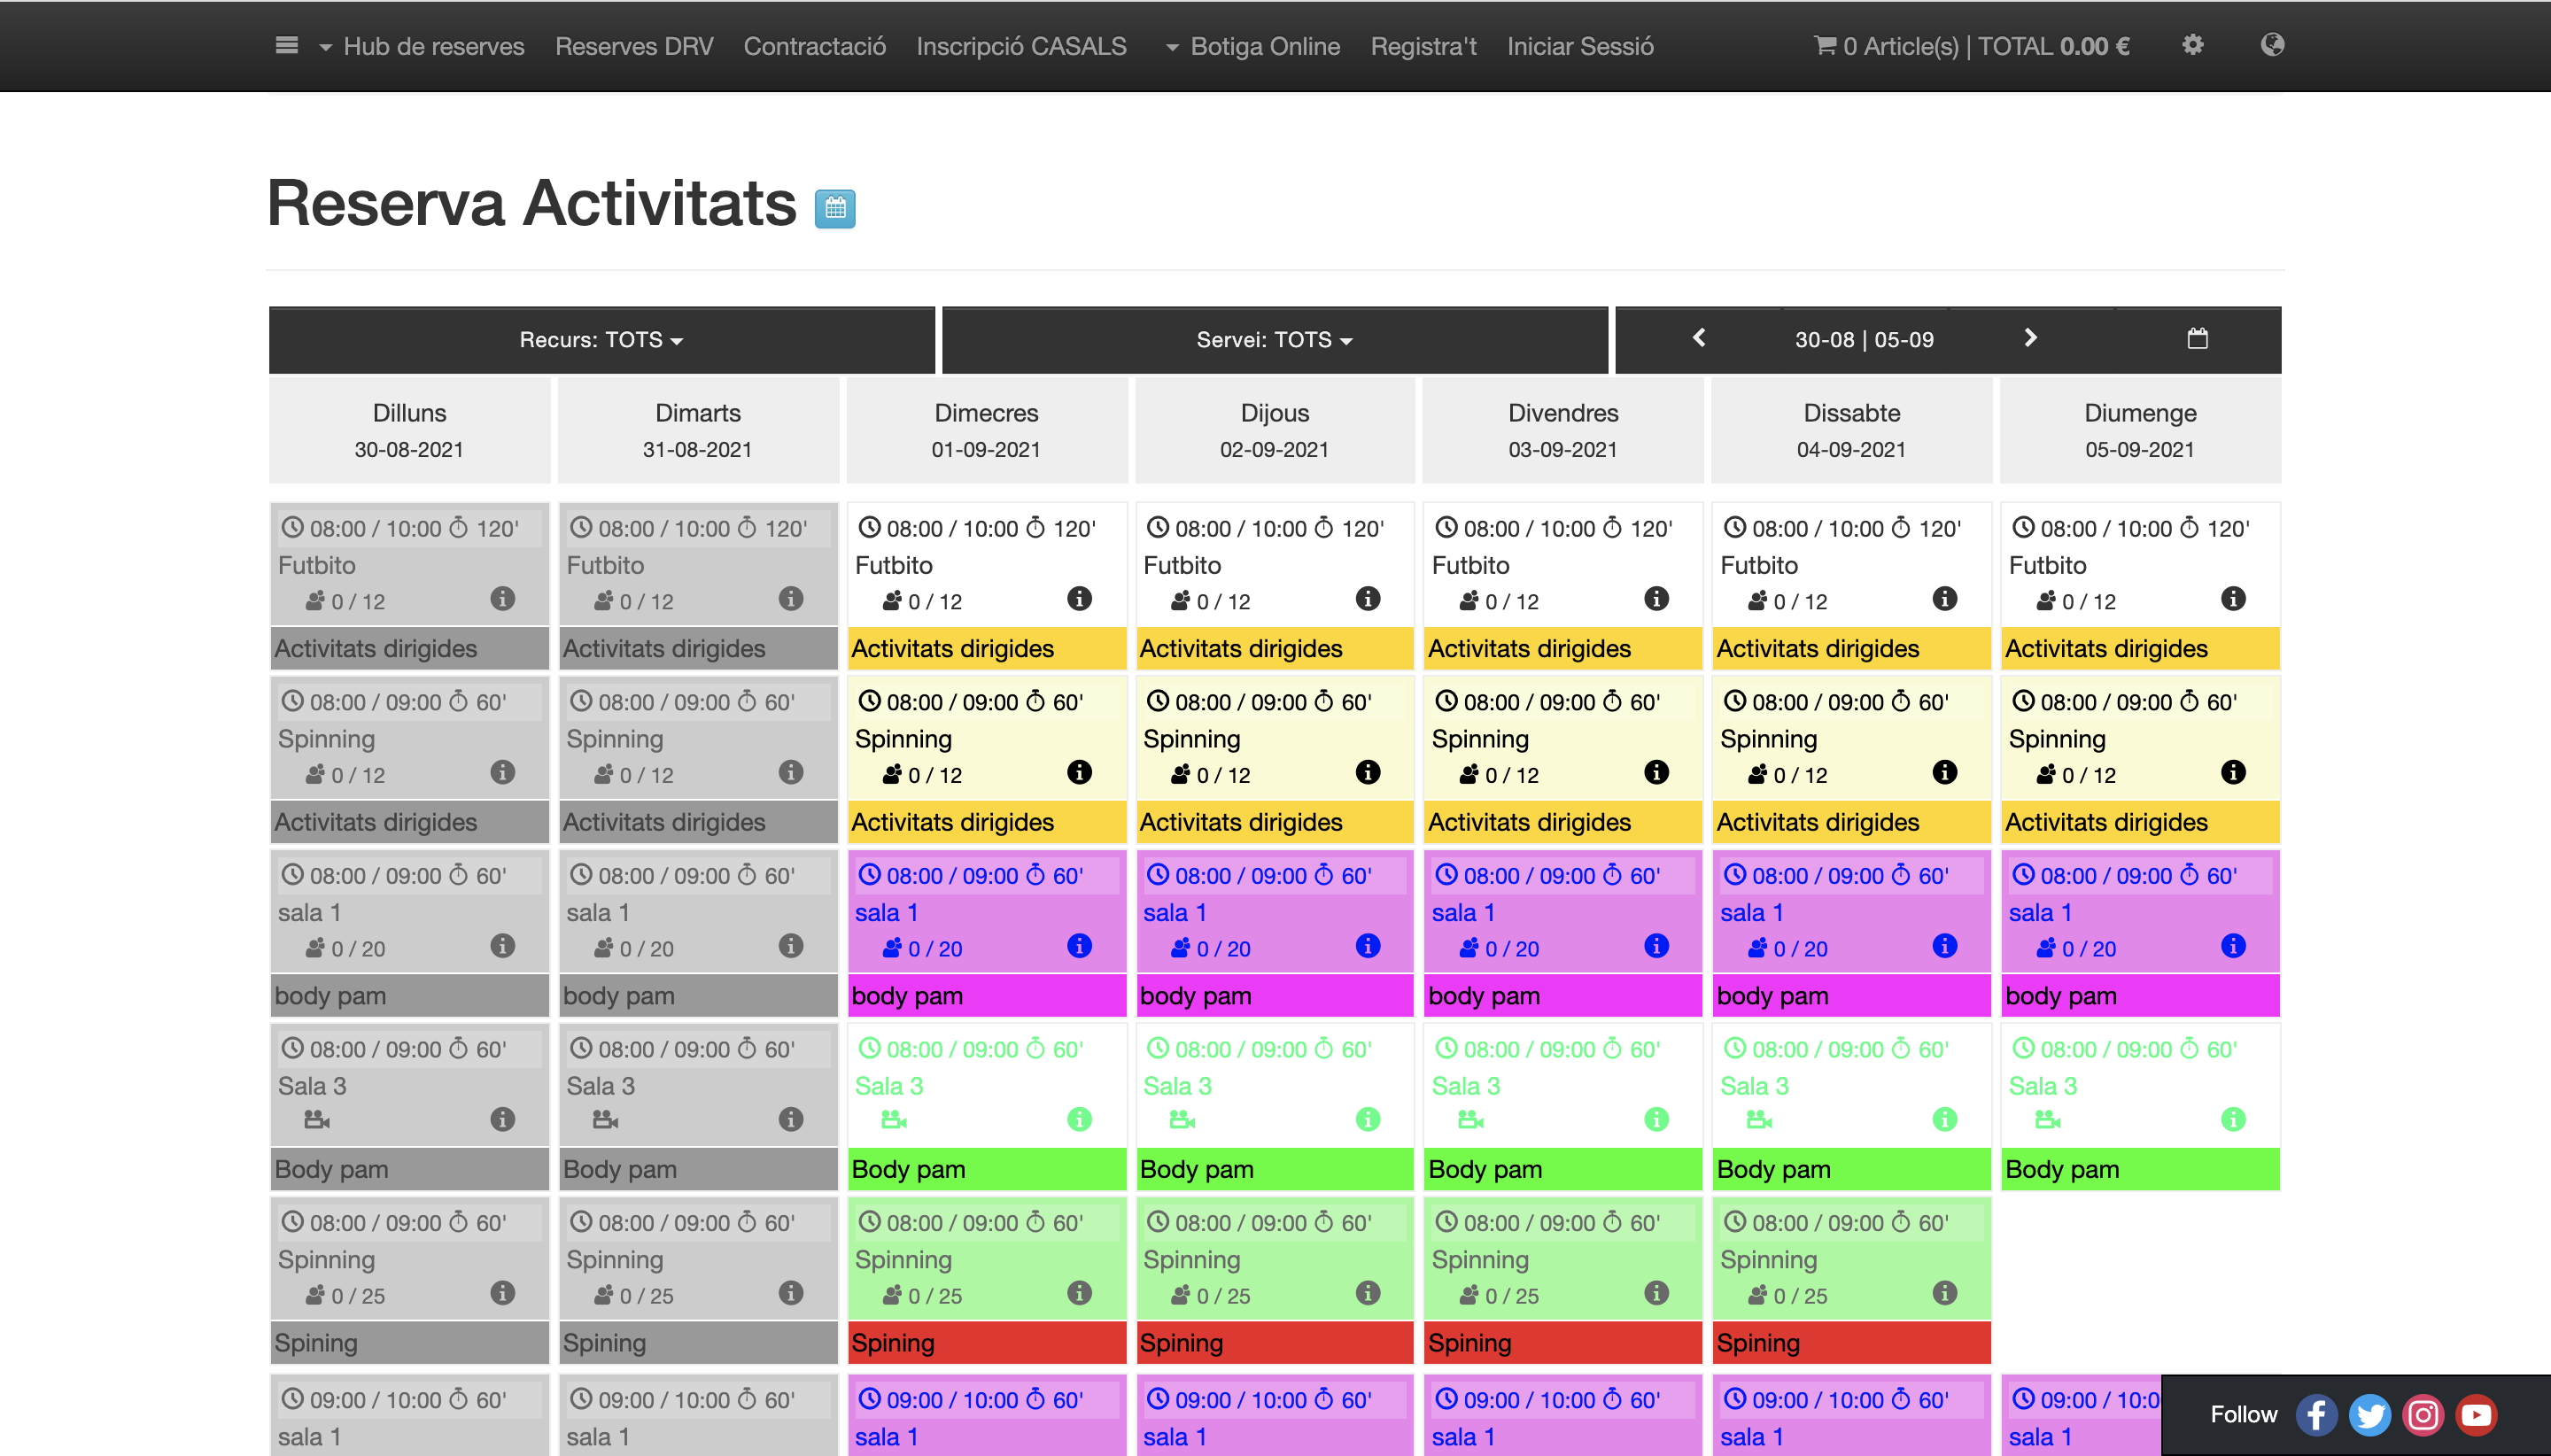Open the settings gear icon
The height and width of the screenshot is (1456, 2551).
2192,45
